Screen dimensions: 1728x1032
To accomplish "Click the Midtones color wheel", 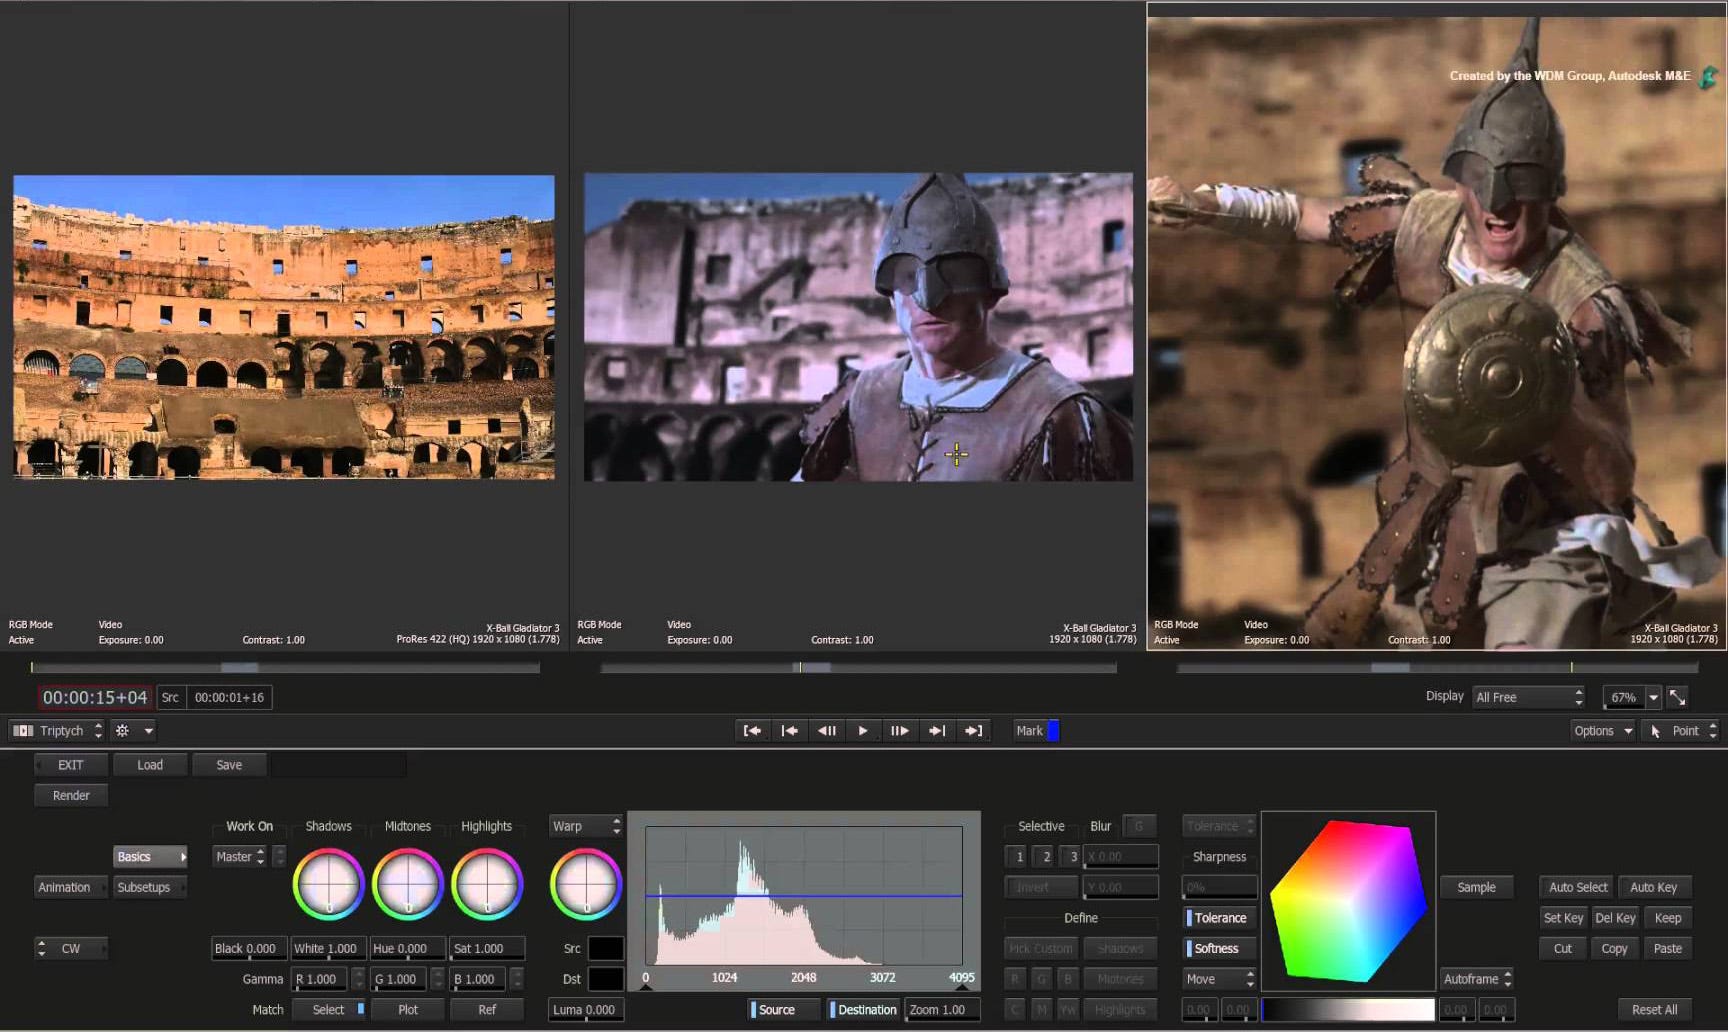I will (x=407, y=884).
